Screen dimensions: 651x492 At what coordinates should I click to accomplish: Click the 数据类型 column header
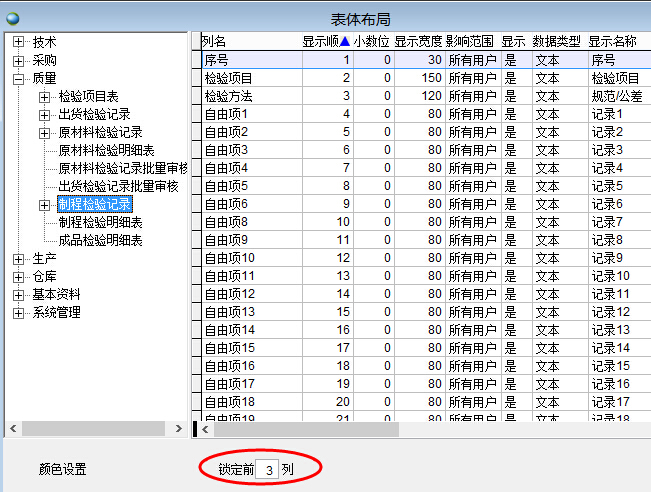click(x=556, y=42)
